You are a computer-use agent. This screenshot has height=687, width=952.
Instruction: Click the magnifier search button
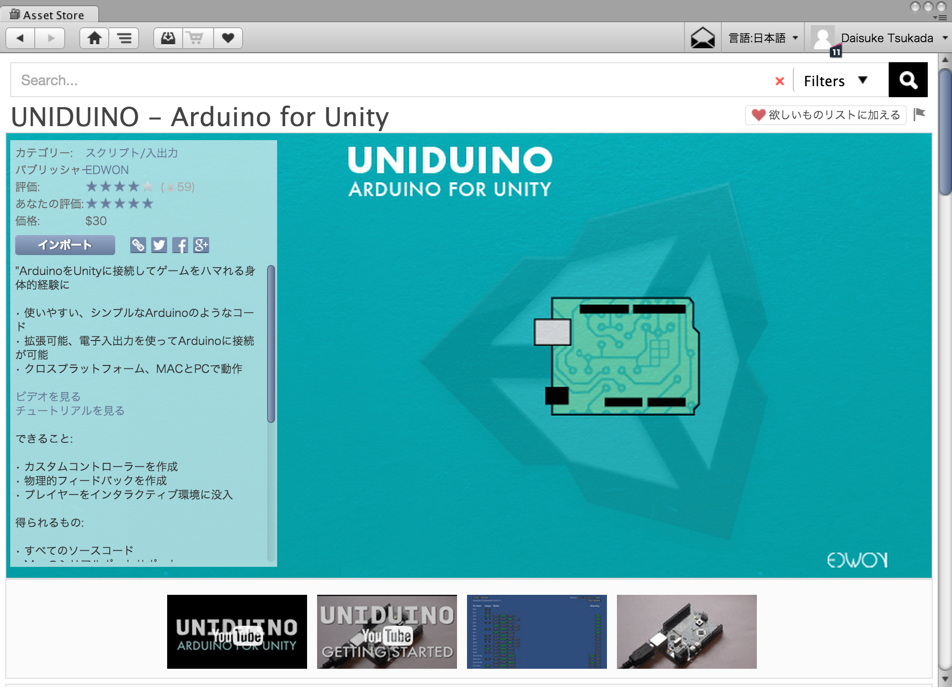click(x=908, y=80)
